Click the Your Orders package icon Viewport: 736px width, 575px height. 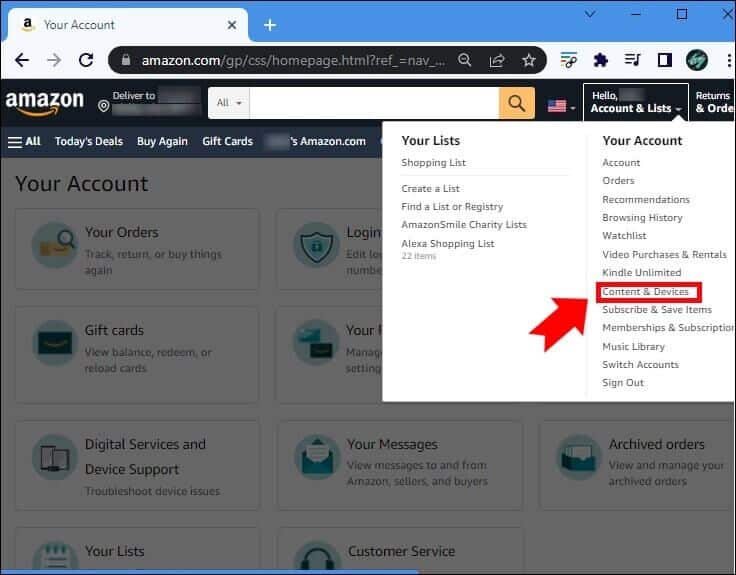(55, 245)
